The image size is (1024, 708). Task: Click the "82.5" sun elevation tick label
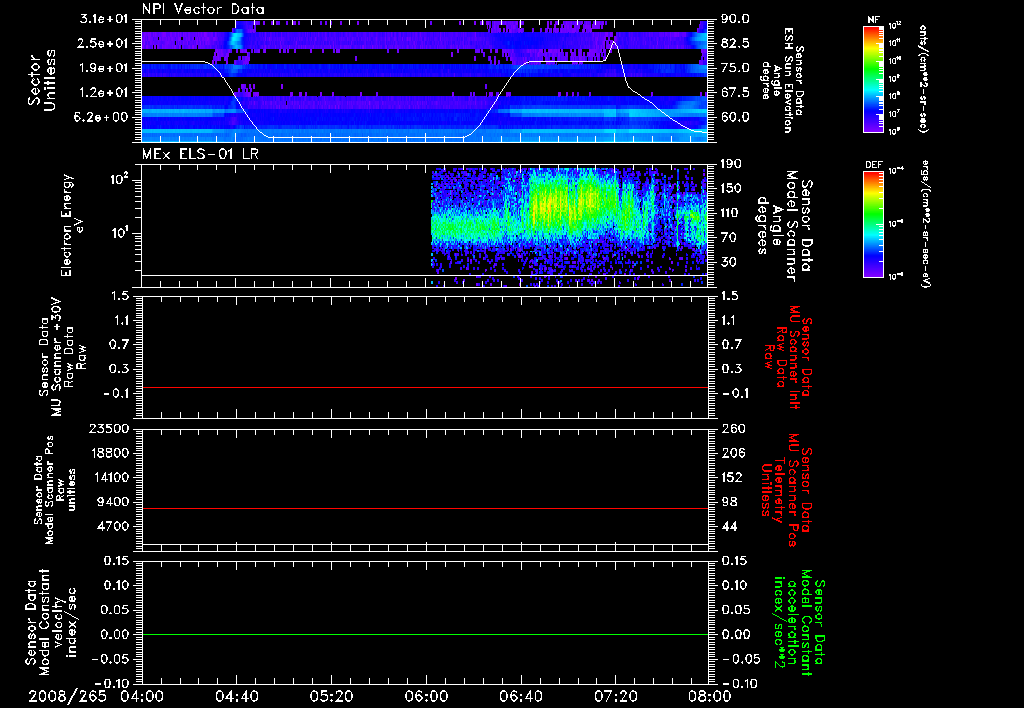(x=735, y=43)
